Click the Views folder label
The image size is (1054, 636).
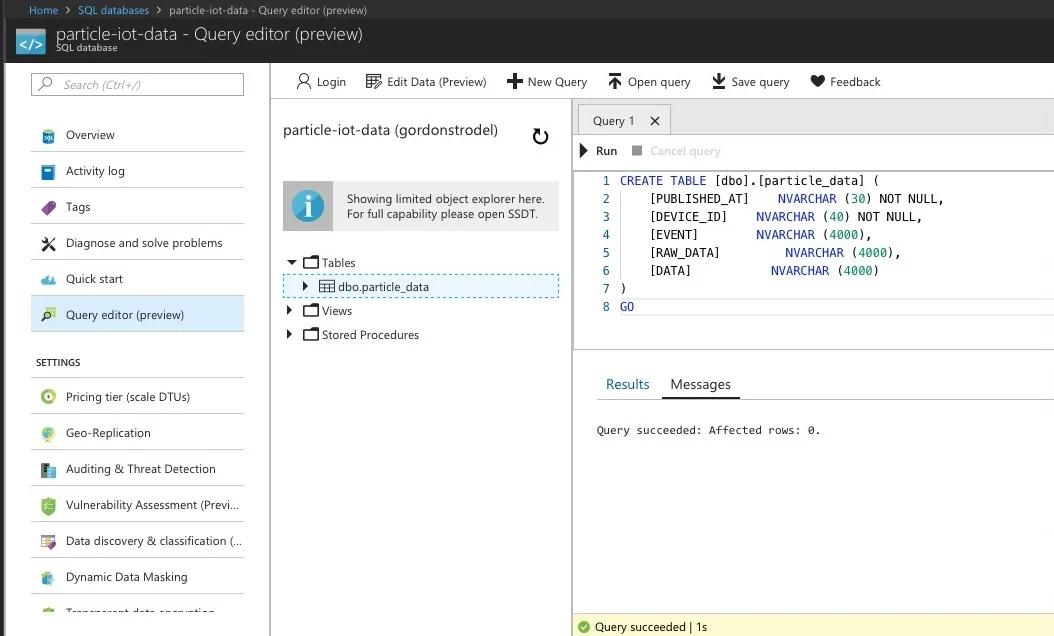coord(337,311)
